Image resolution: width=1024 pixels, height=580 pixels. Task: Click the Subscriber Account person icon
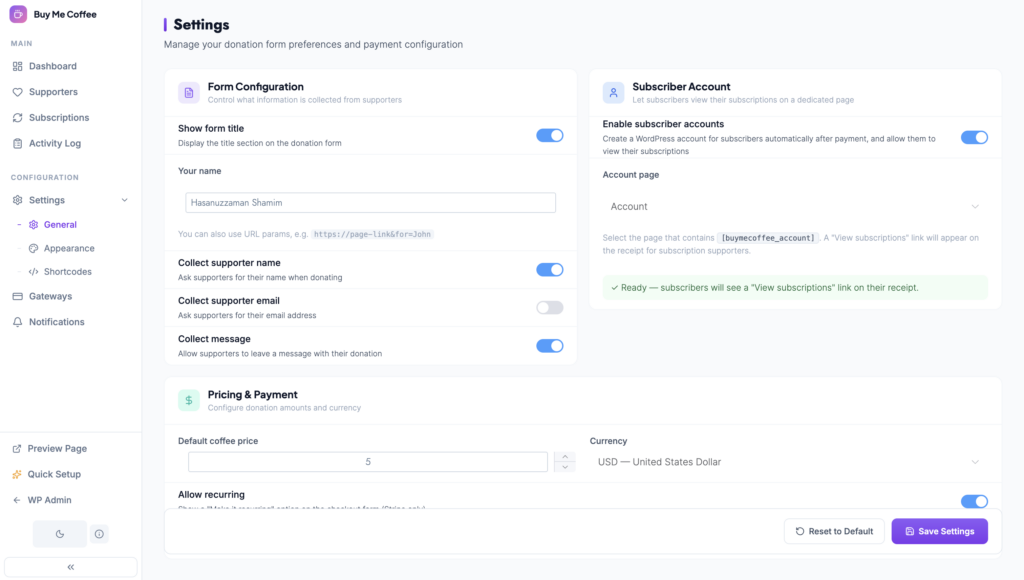pos(613,92)
